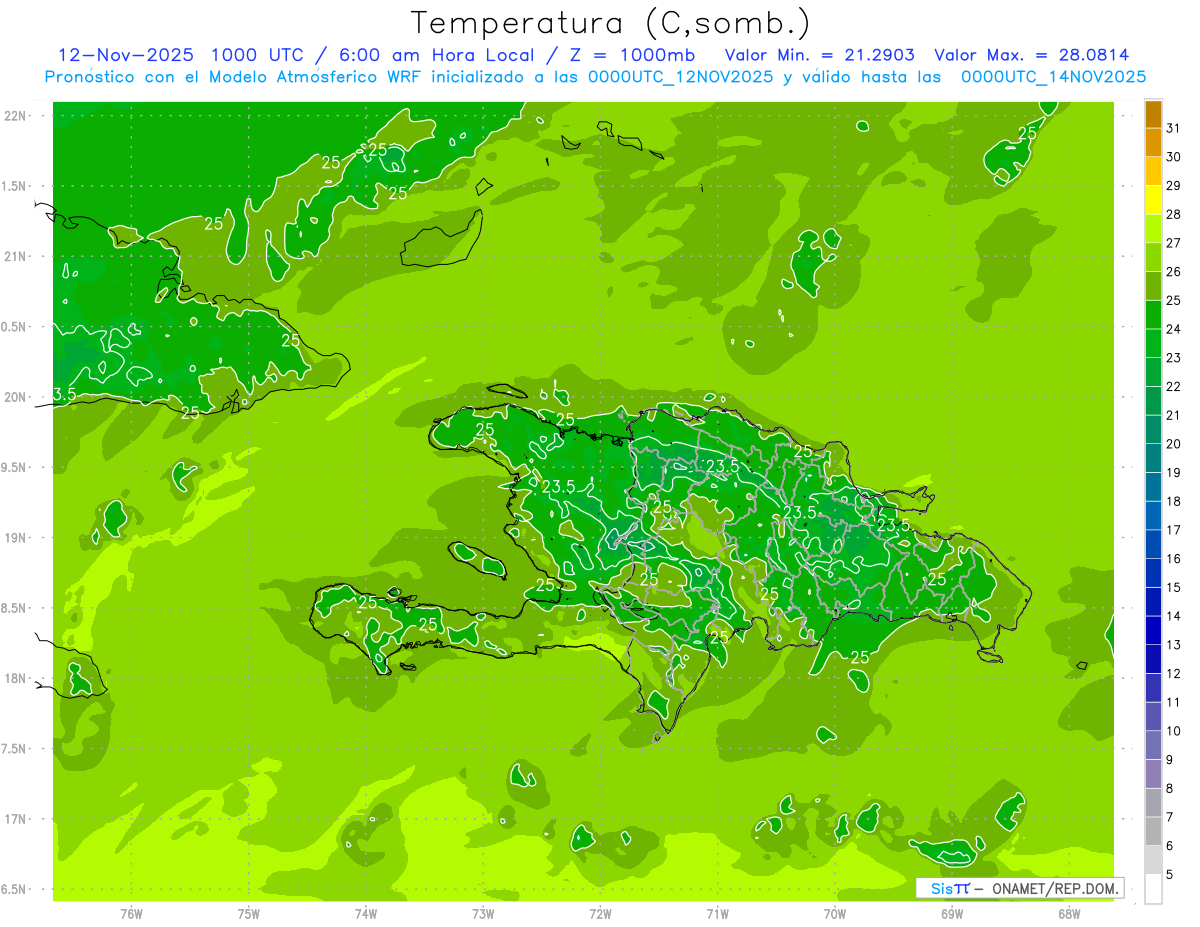
Task: Click the "21N" latitude label
Action: [x=15, y=256]
